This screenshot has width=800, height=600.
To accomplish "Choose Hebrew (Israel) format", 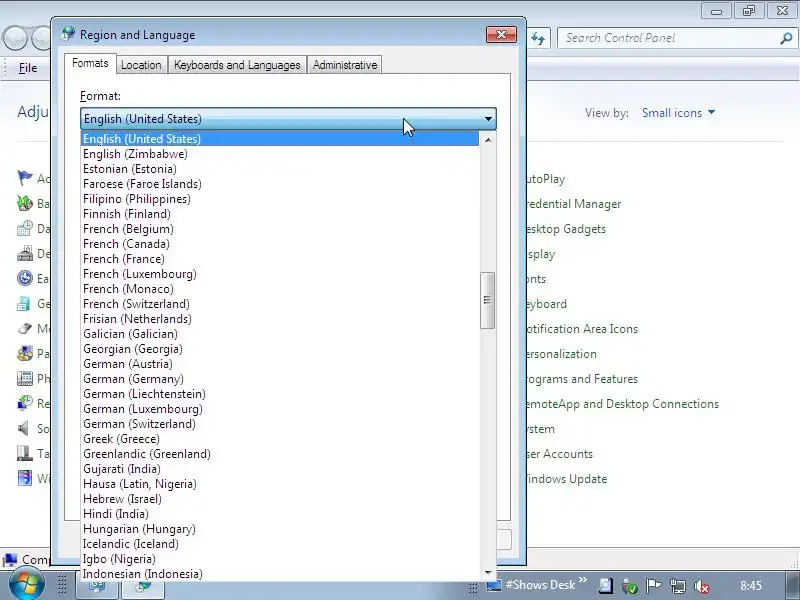I will pos(280,499).
